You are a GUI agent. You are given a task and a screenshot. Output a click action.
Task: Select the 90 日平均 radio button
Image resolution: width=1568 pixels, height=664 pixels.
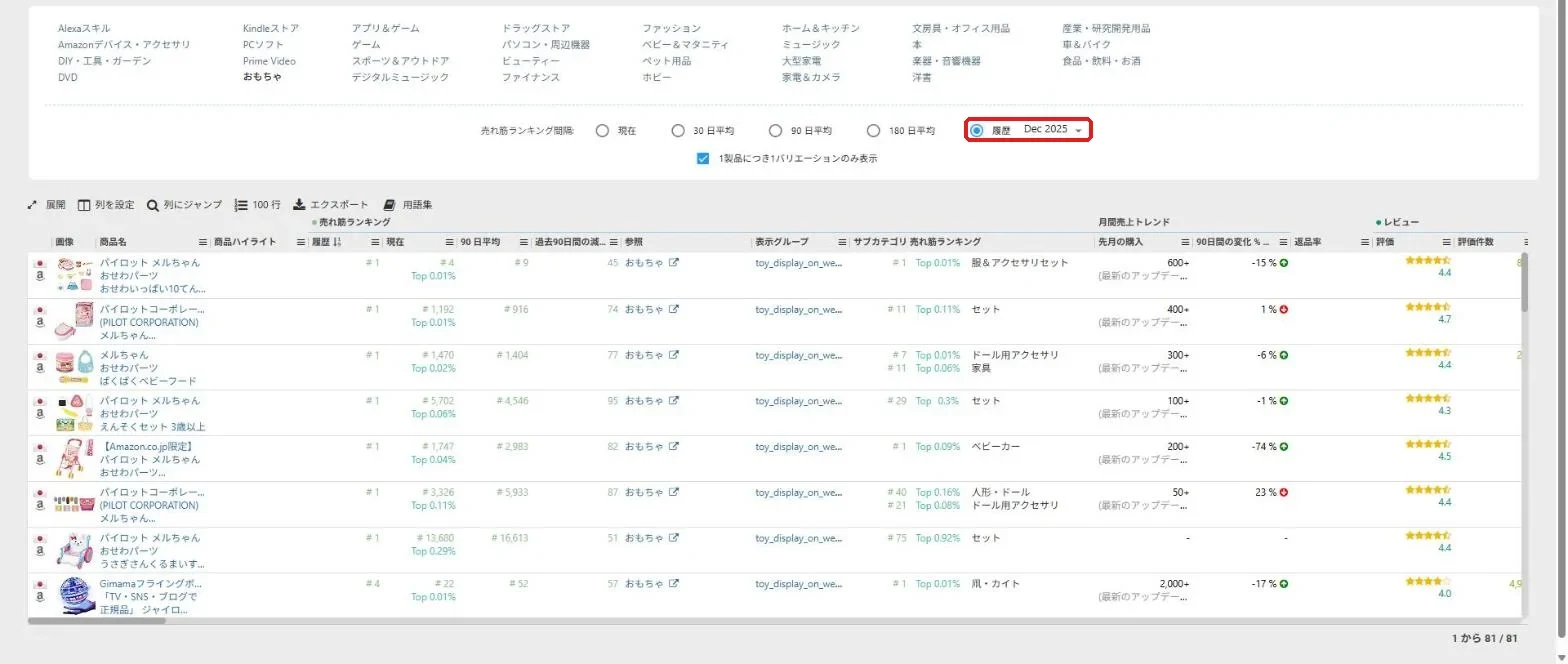775,131
